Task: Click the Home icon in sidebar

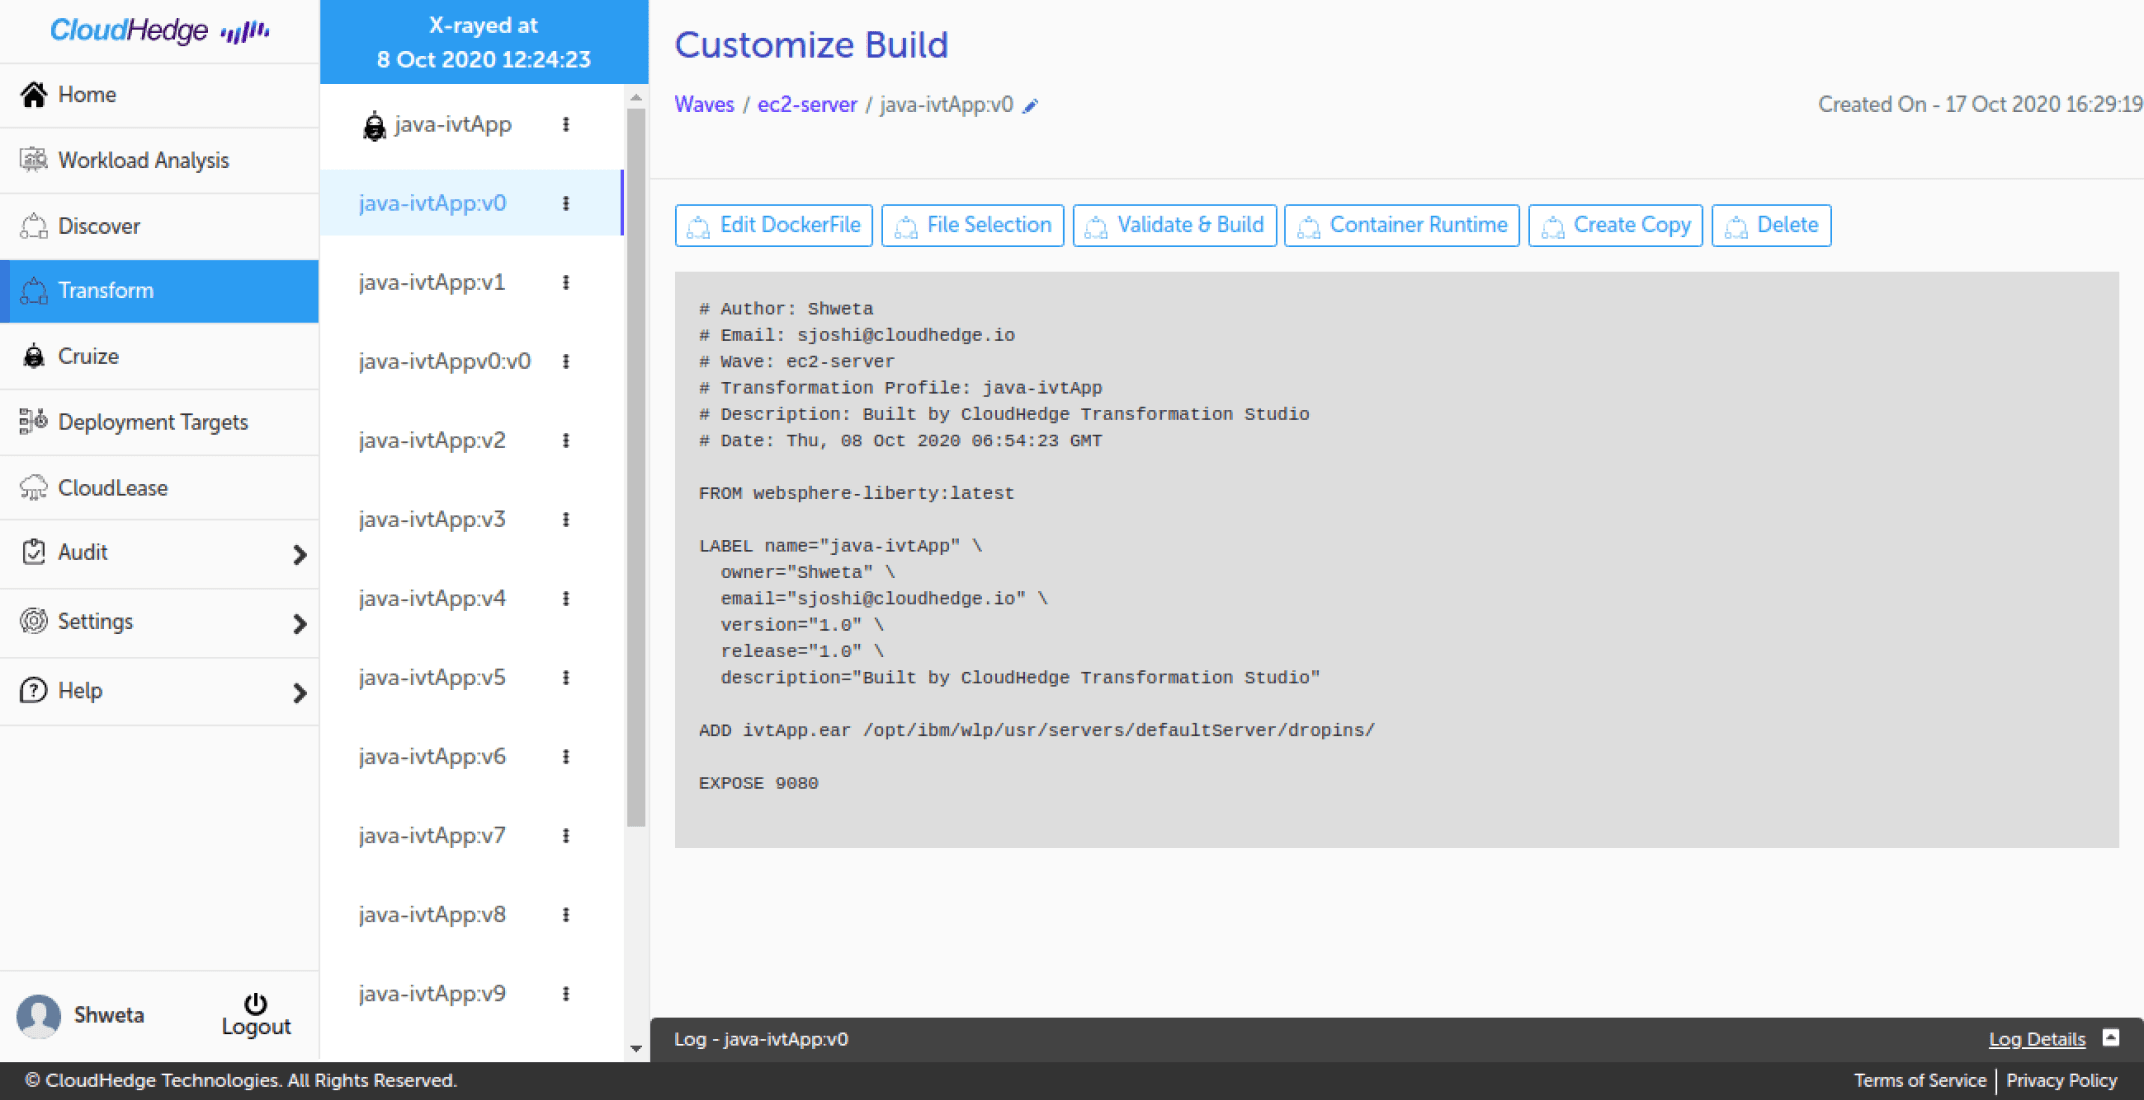Action: coord(34,94)
